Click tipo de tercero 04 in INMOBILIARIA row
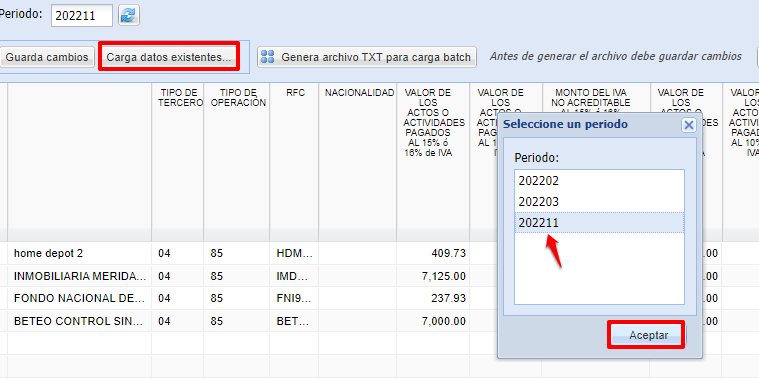This screenshot has height=379, width=759. (x=177, y=276)
